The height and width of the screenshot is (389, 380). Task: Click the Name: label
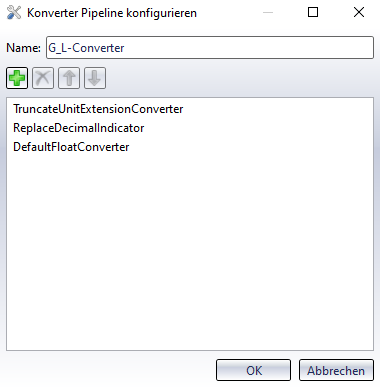click(x=23, y=48)
